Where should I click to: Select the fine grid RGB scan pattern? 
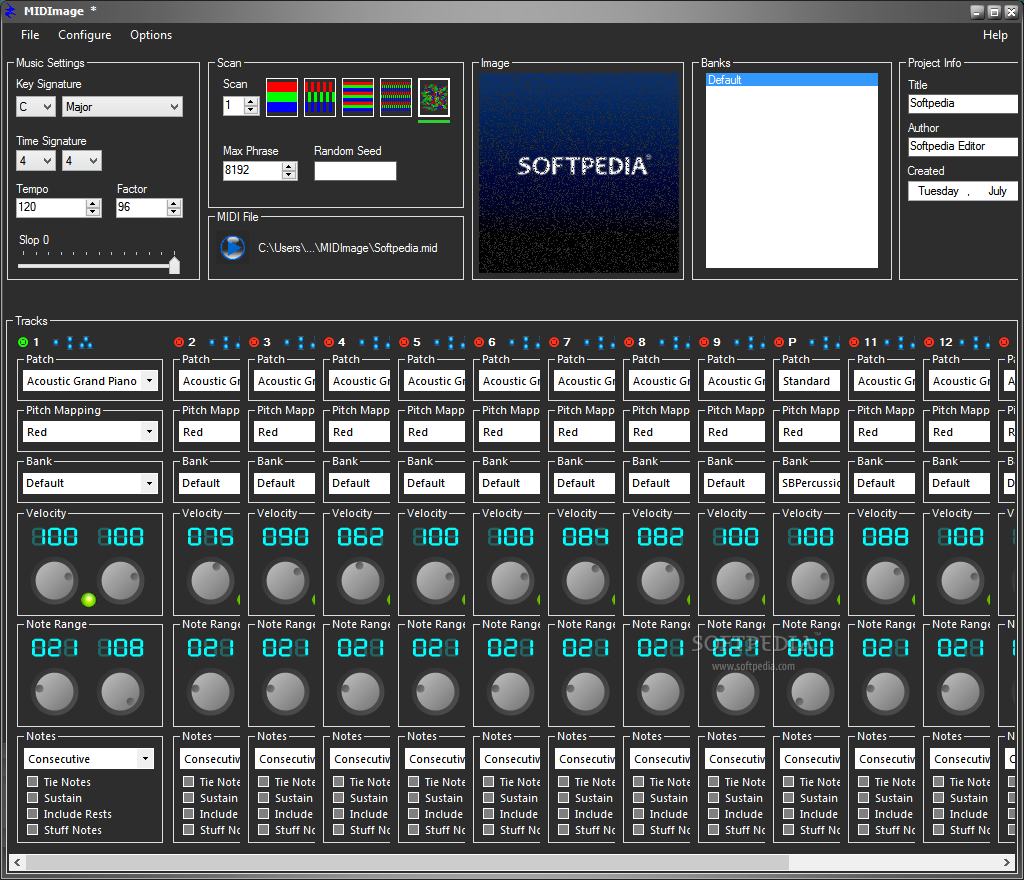click(x=396, y=97)
